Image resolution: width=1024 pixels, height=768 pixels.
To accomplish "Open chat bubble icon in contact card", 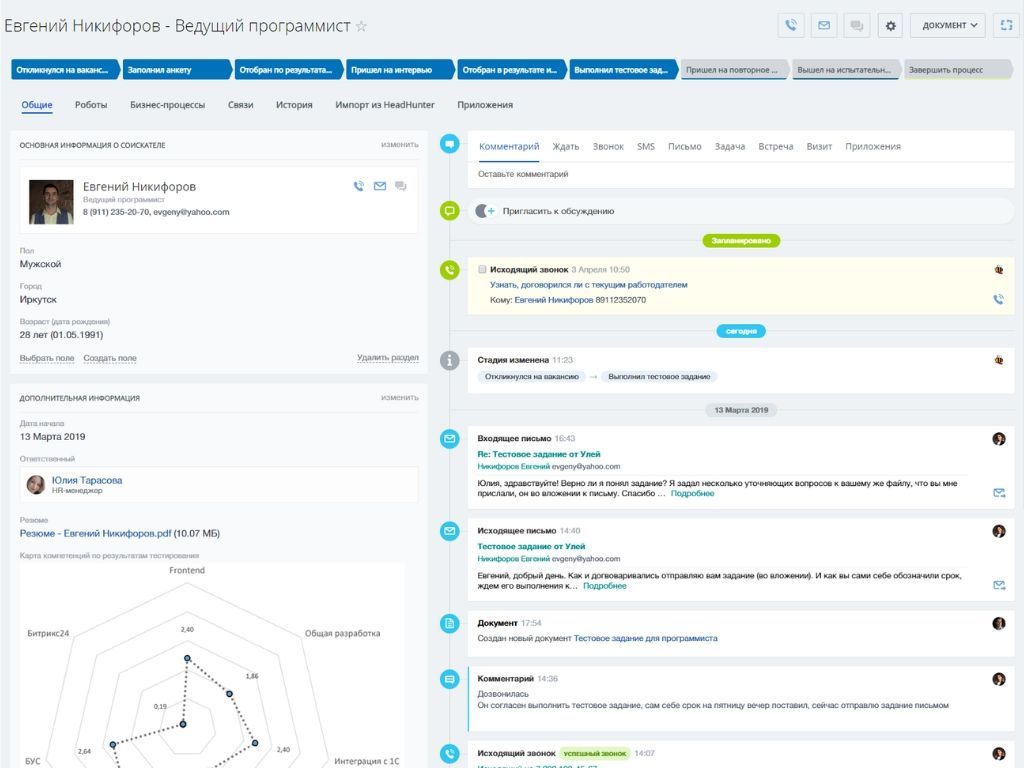I will click(400, 186).
